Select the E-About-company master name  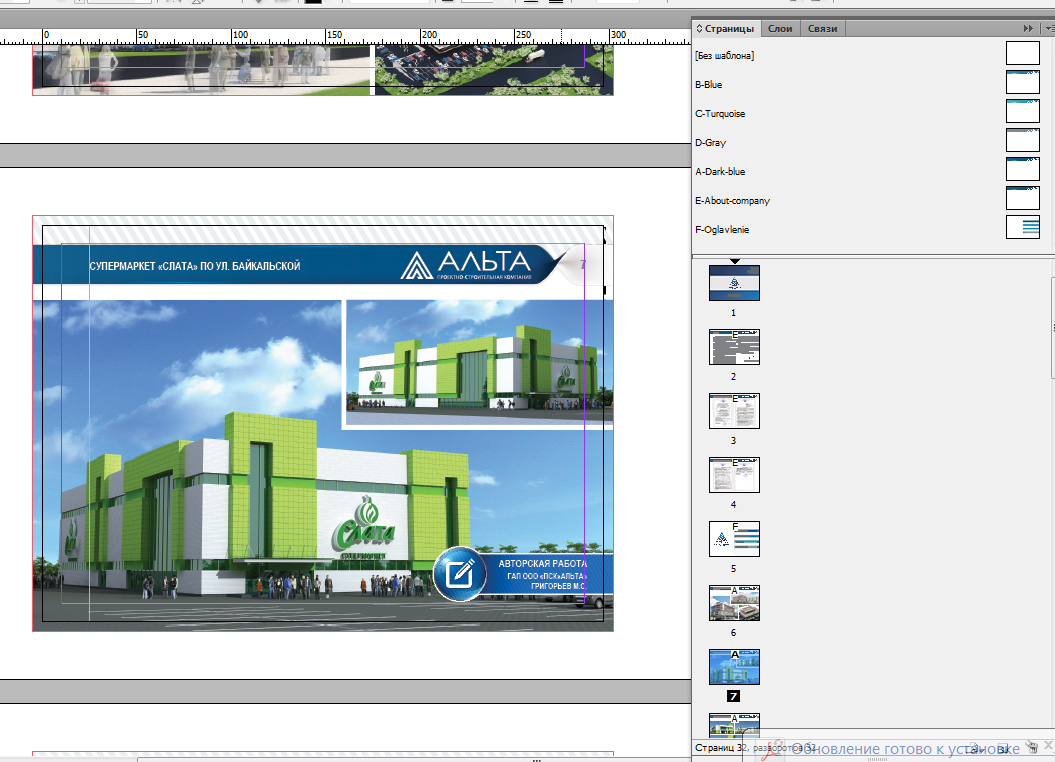732,200
